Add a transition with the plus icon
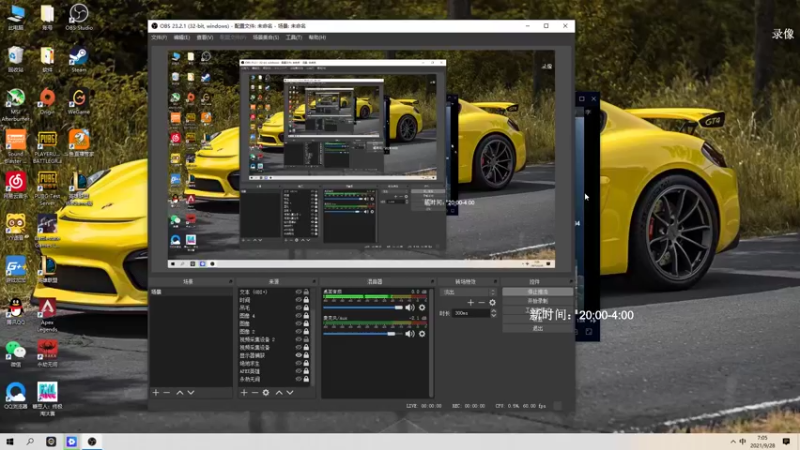 (x=470, y=303)
